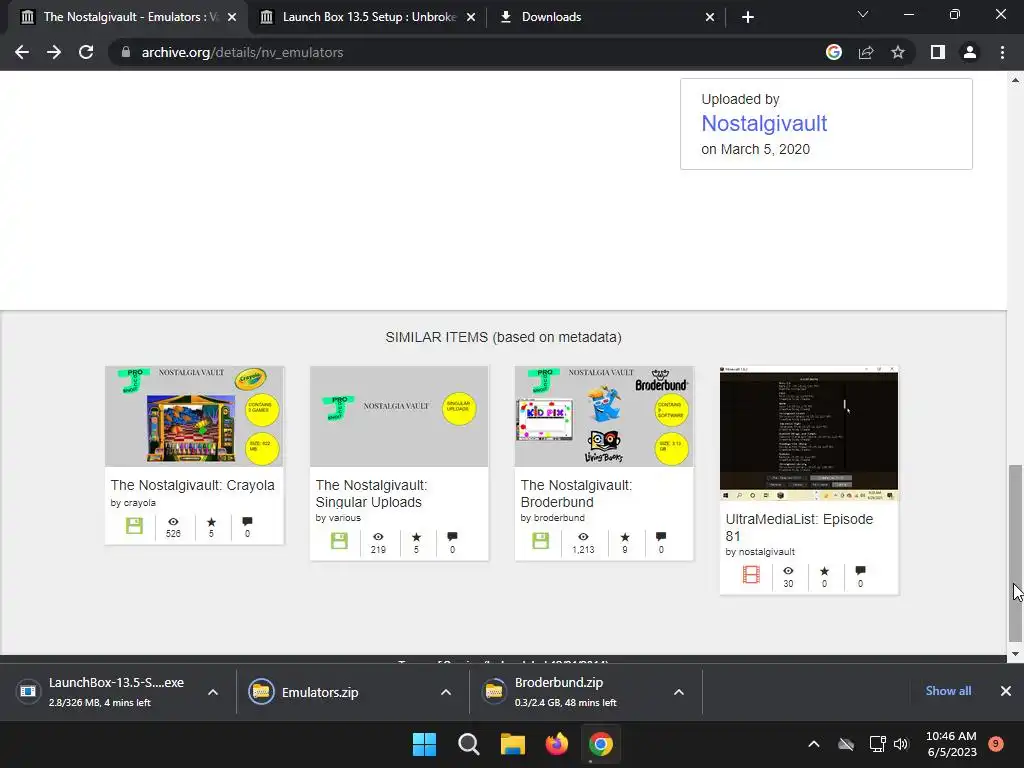
Task: Click the views eye icon on Crayola card
Action: pos(173,522)
